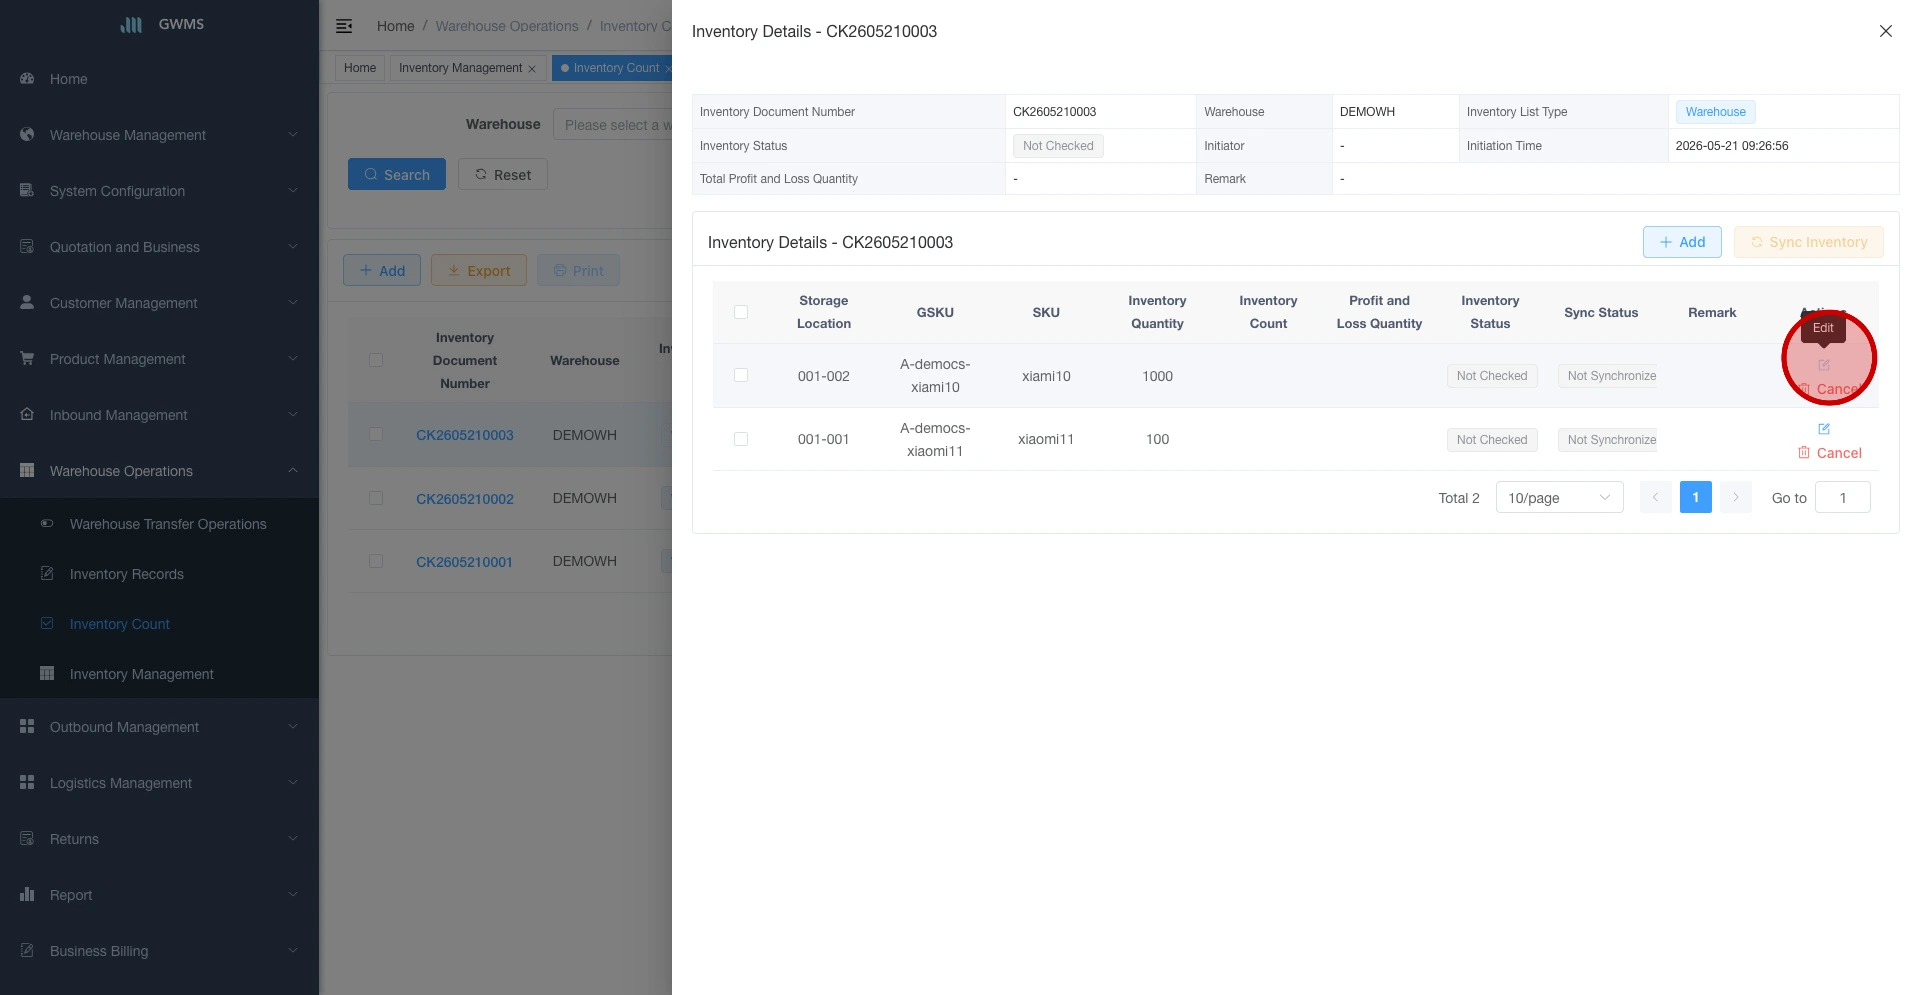Click Home in the breadcrumb
The image size is (1920, 995).
point(395,26)
